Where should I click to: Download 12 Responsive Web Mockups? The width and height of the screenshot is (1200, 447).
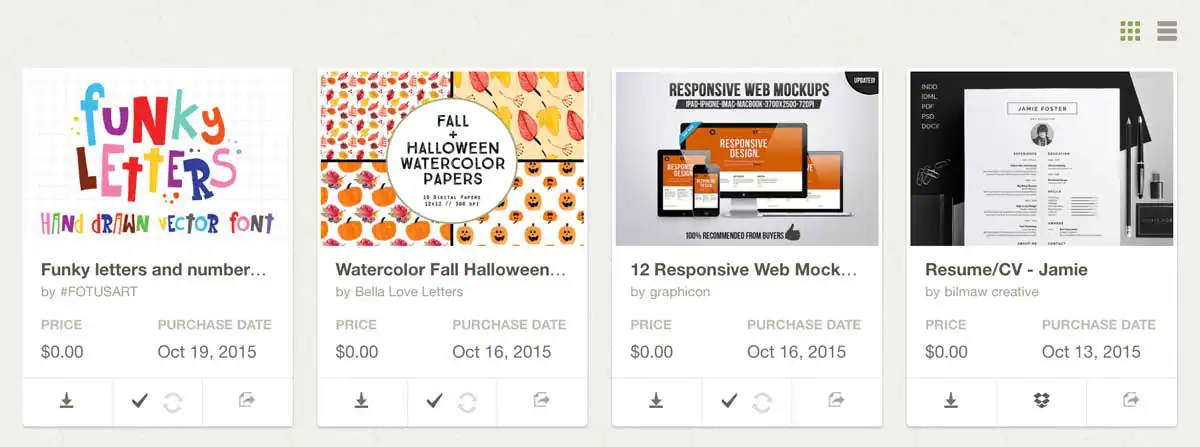click(656, 401)
